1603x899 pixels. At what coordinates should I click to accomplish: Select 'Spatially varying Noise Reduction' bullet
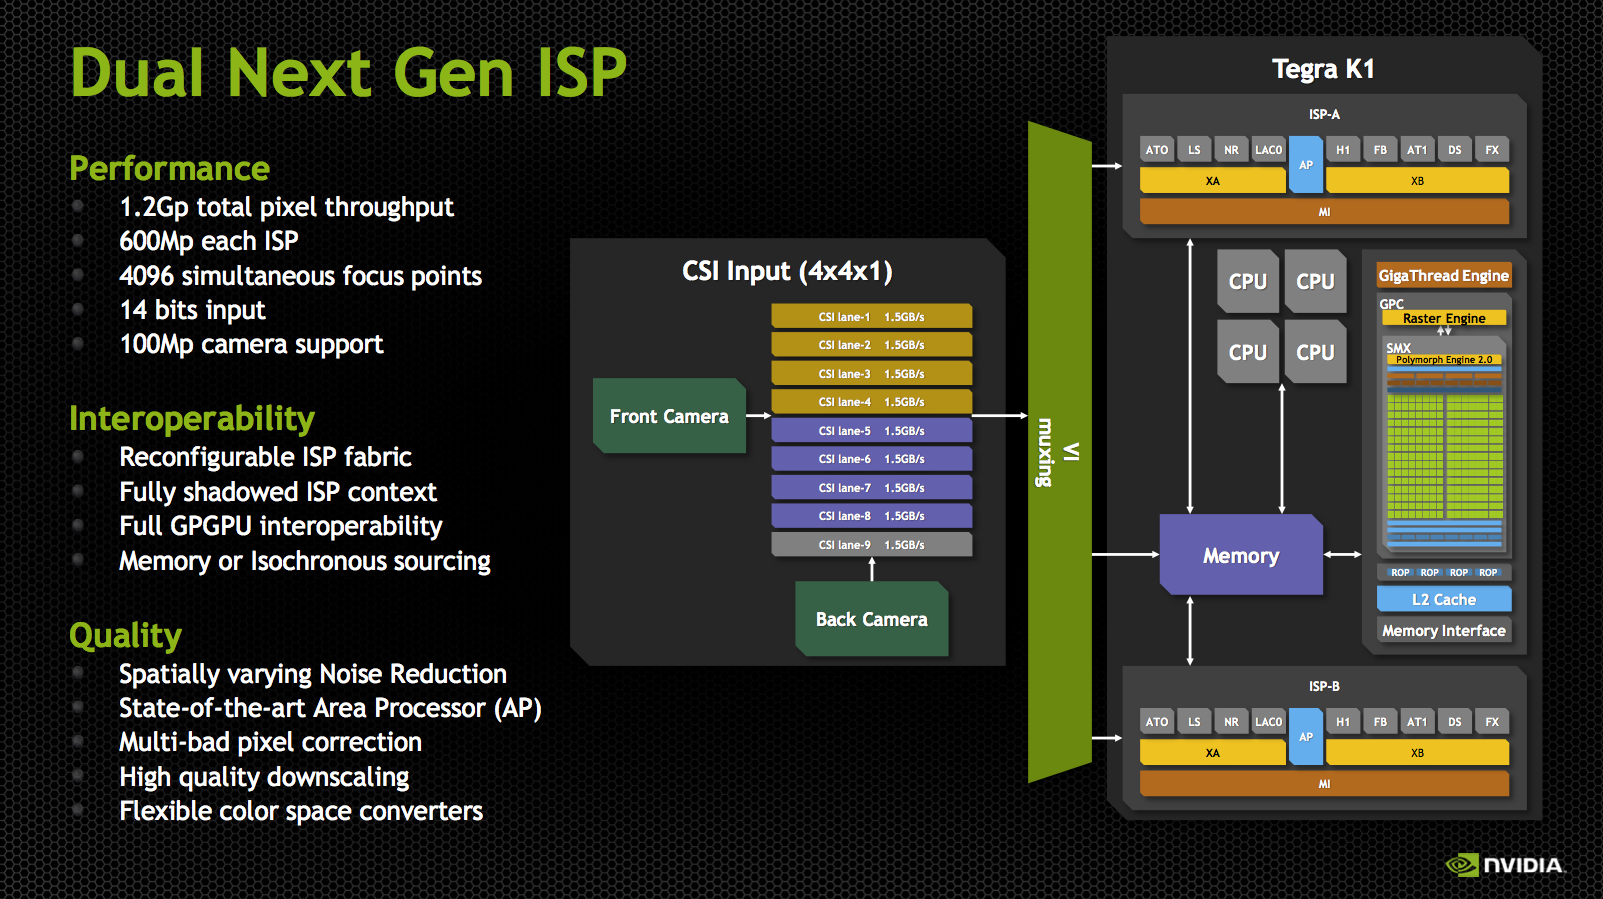(x=313, y=674)
